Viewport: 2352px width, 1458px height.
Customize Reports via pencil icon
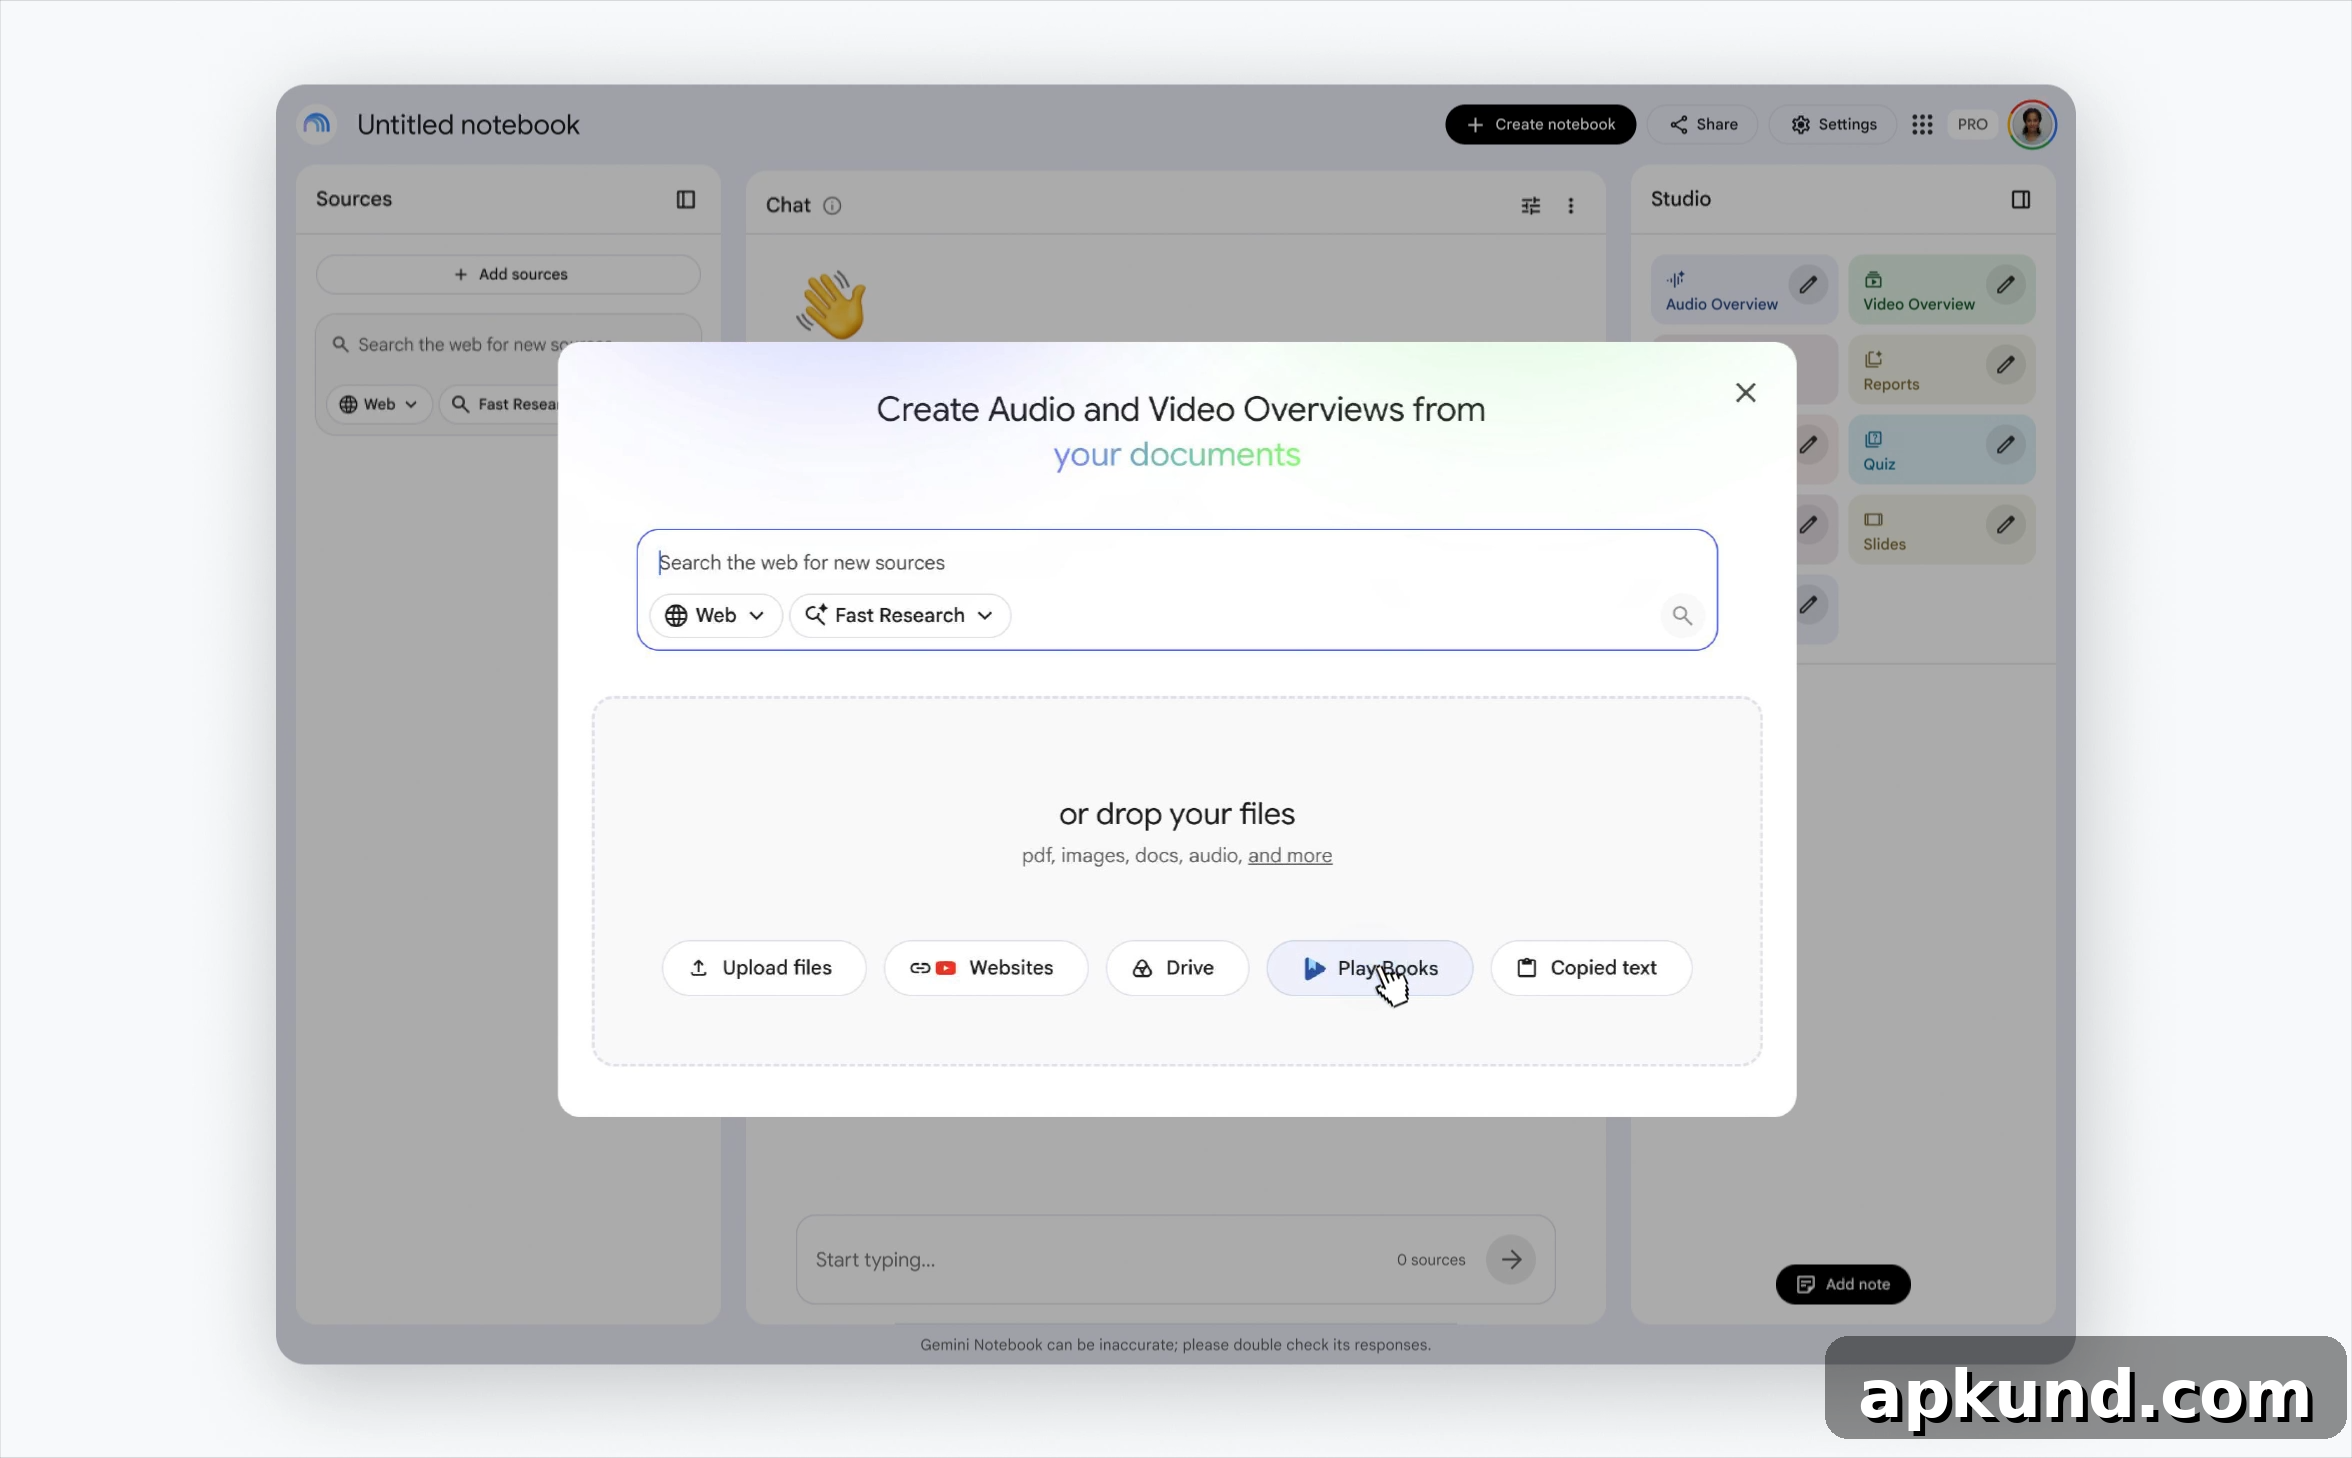[2005, 365]
